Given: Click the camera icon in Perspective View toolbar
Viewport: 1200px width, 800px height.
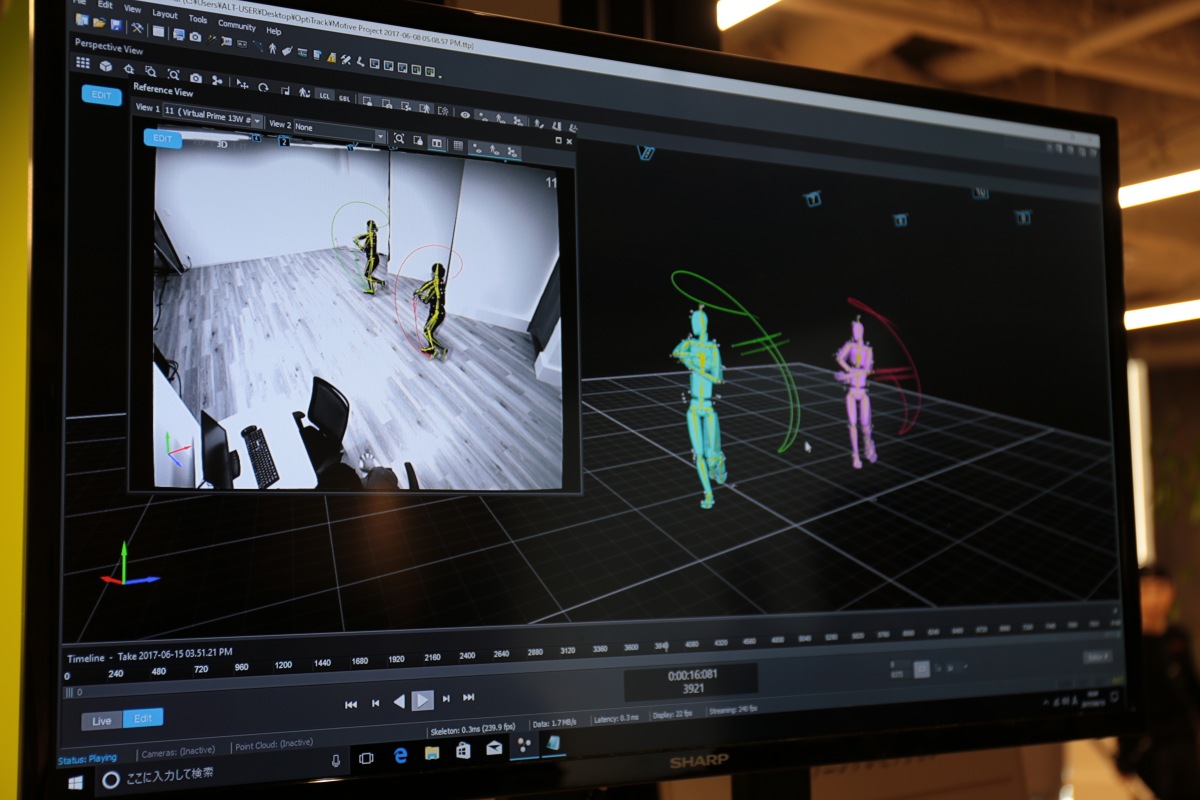Looking at the screenshot, I should (x=196, y=77).
